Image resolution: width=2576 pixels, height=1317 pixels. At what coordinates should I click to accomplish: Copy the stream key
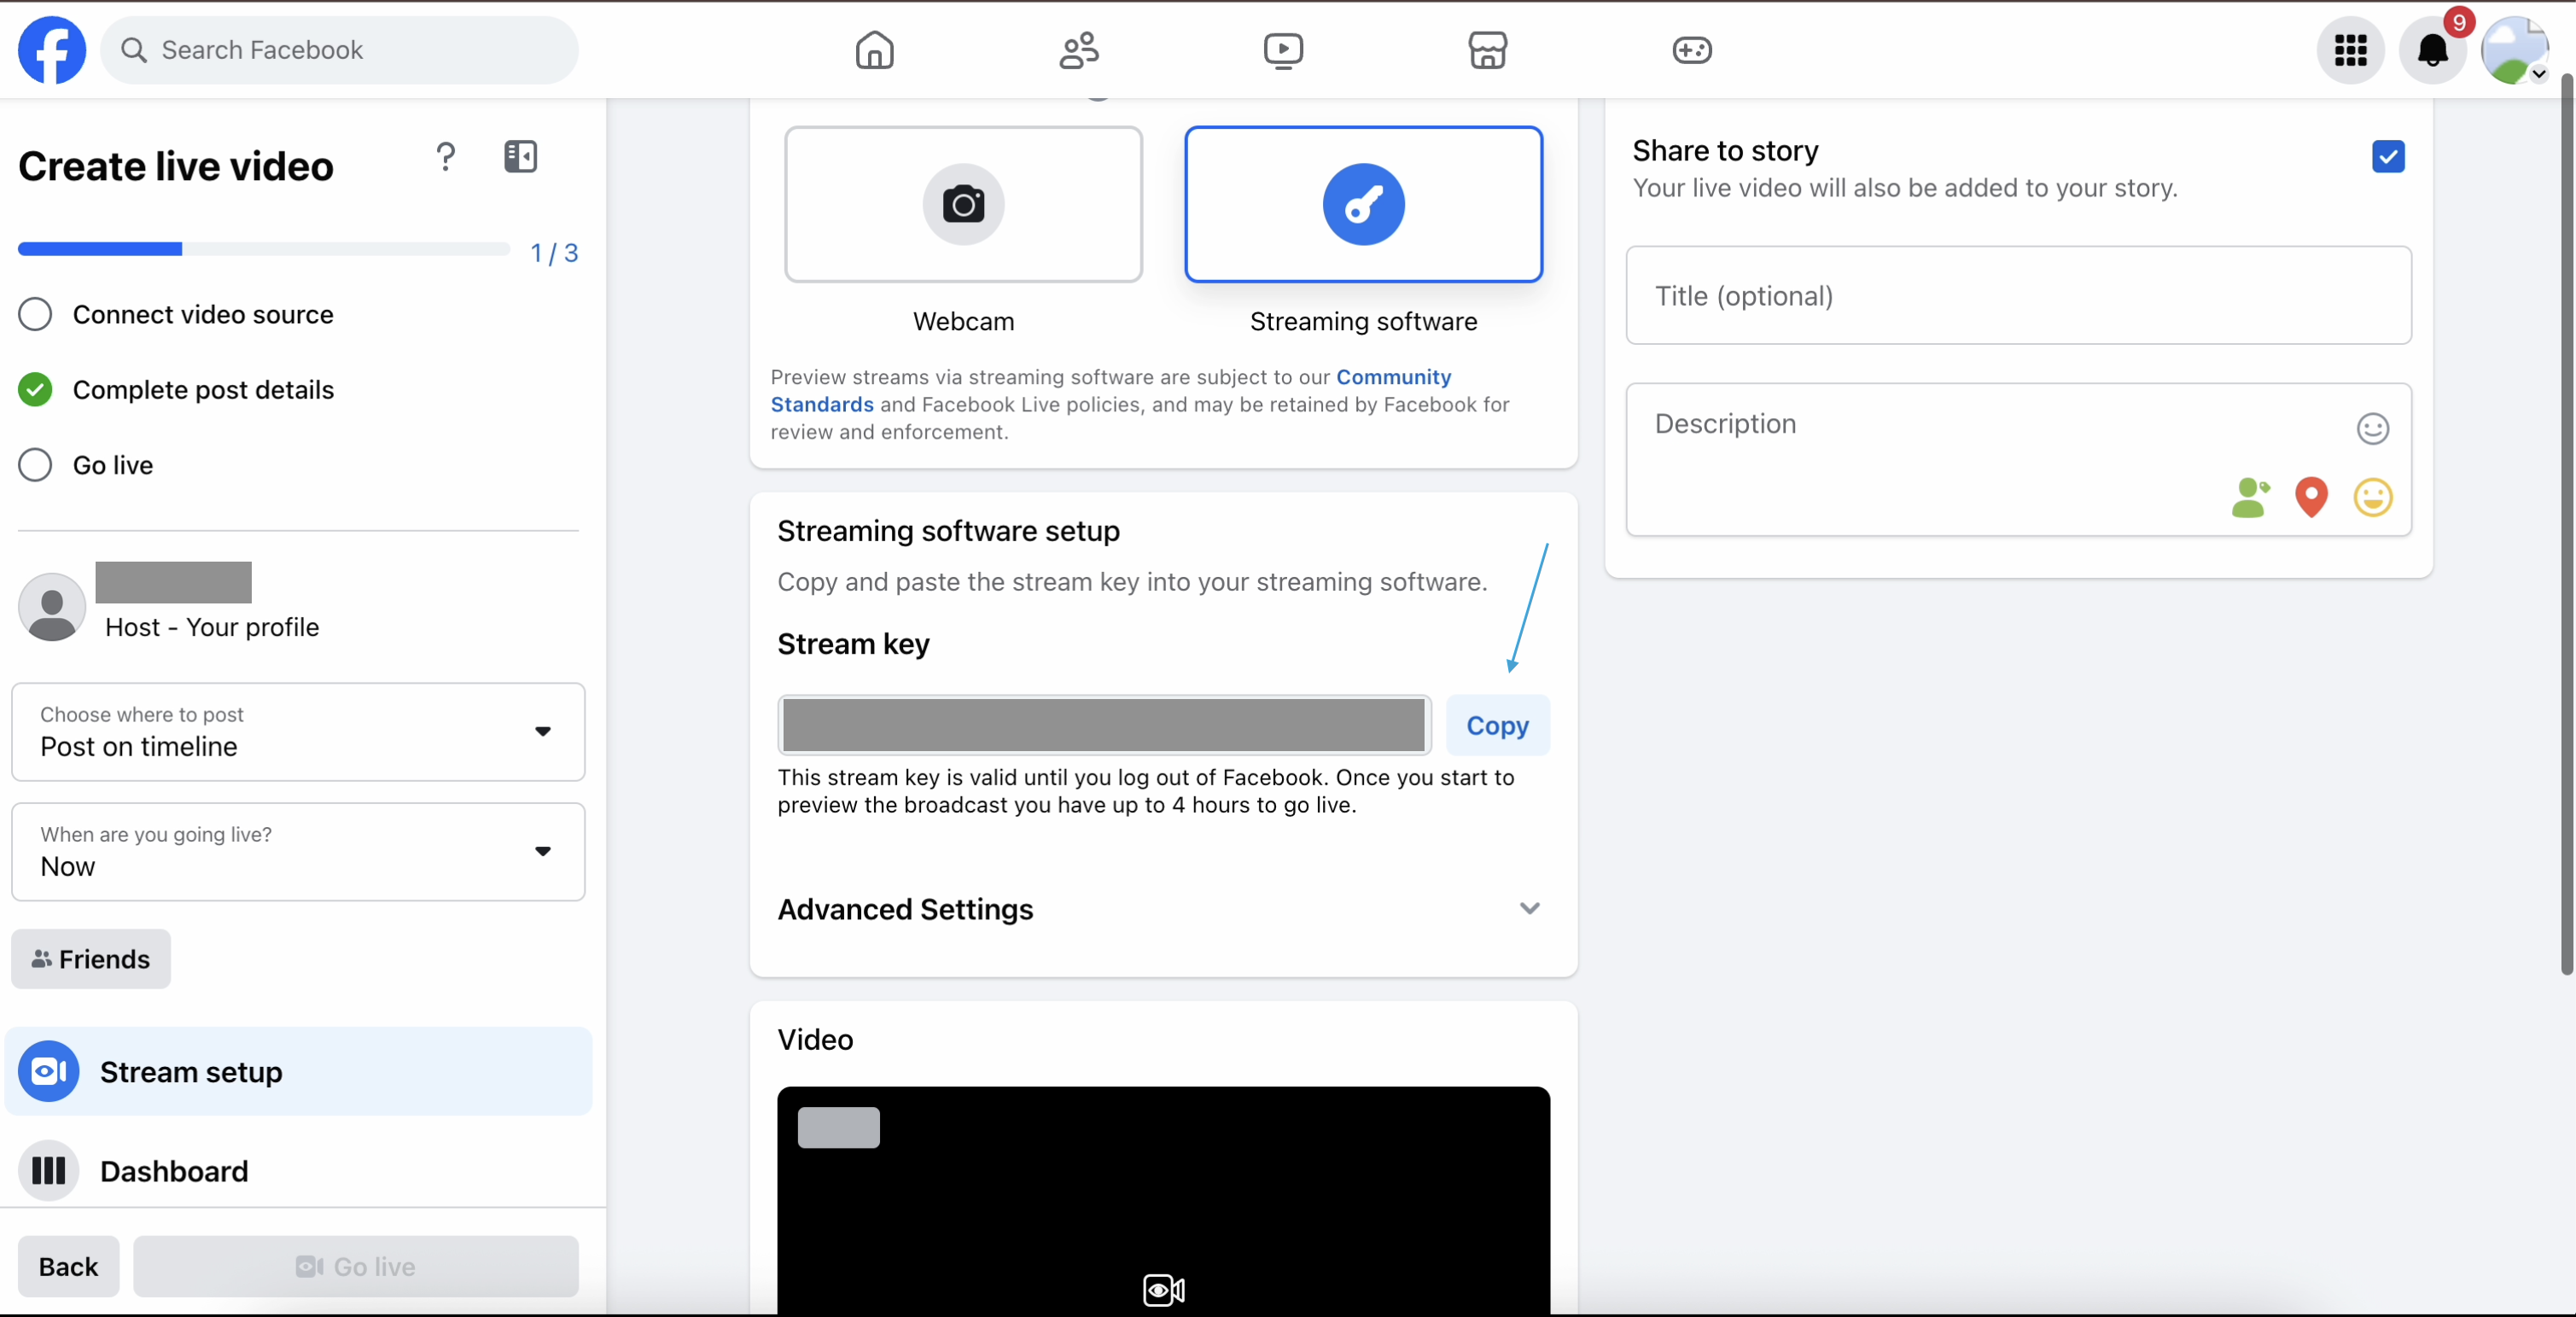[1497, 725]
